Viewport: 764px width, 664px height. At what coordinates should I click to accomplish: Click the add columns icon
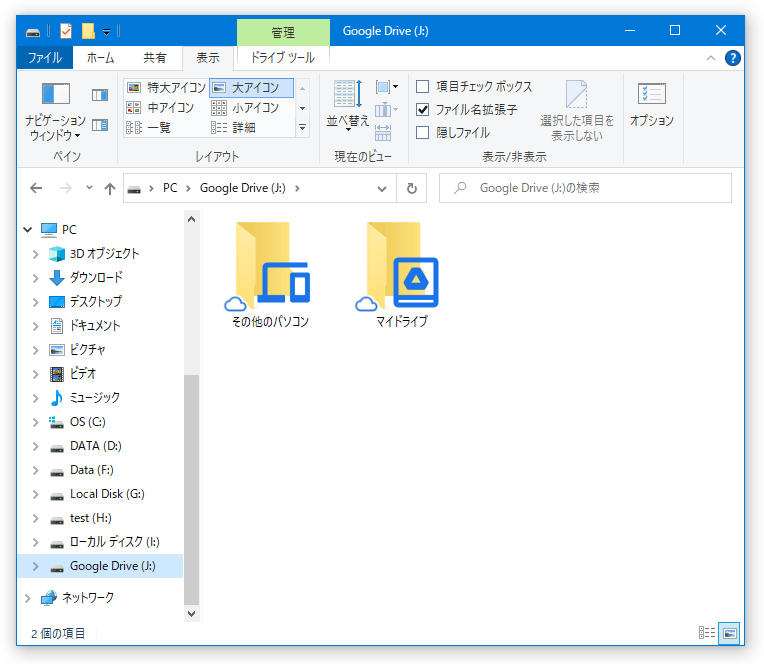pos(387,110)
